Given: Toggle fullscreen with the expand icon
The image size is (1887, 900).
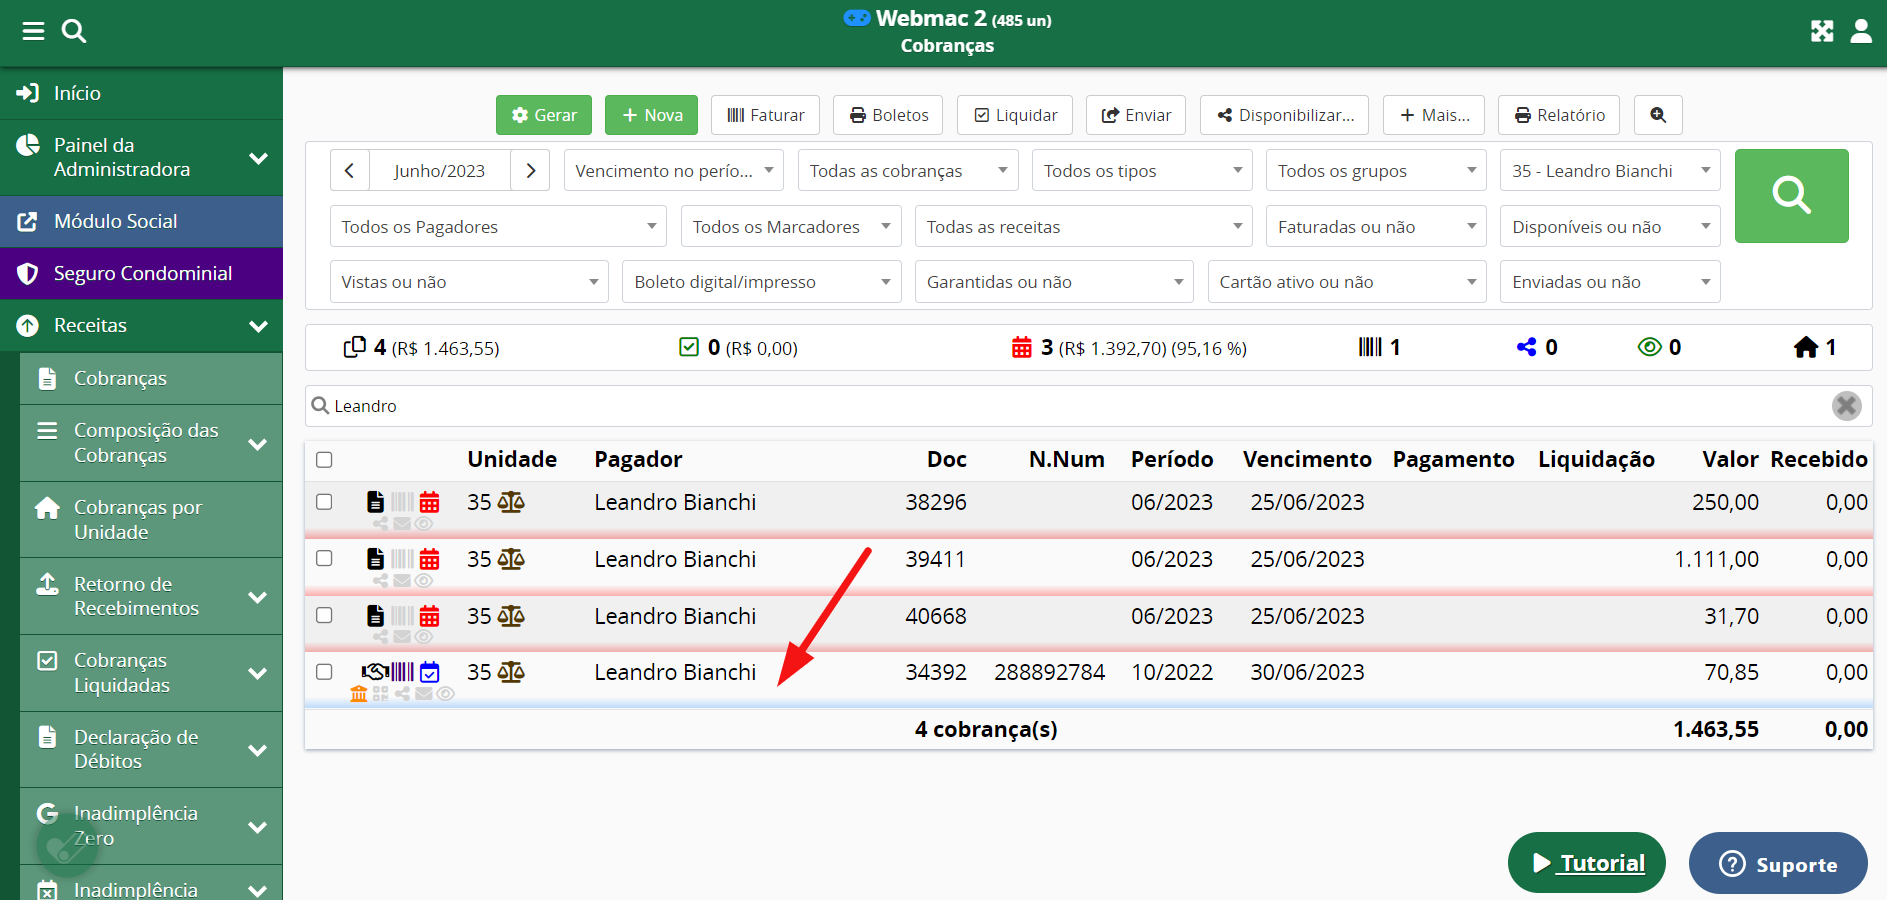Looking at the screenshot, I should pyautogui.click(x=1821, y=31).
